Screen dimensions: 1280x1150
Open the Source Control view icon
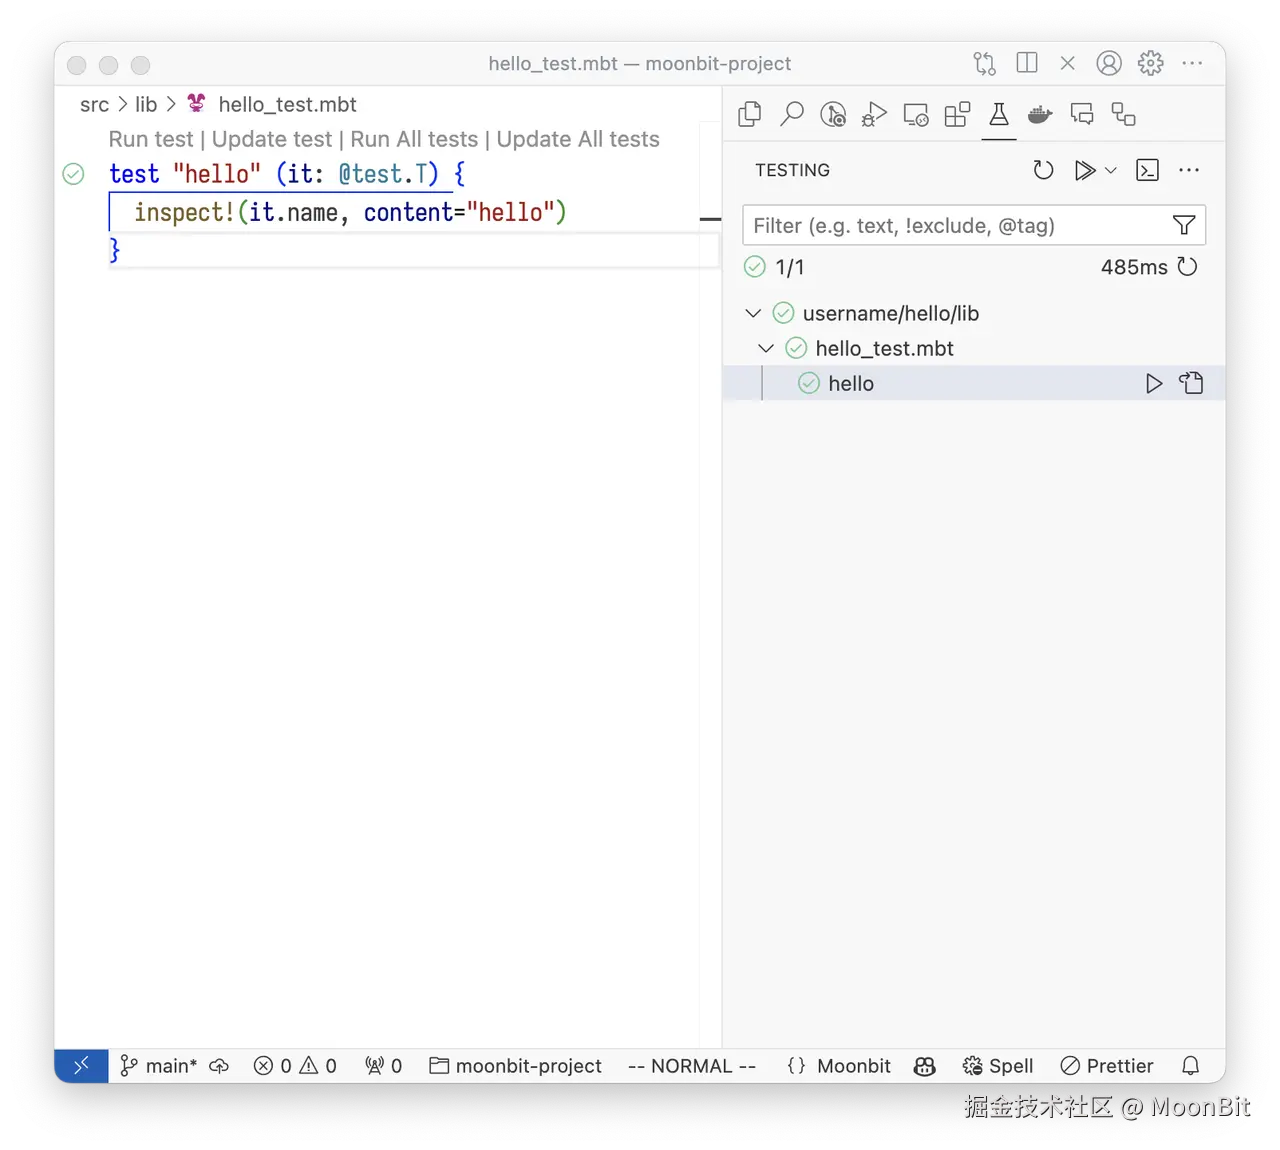[x=833, y=115]
